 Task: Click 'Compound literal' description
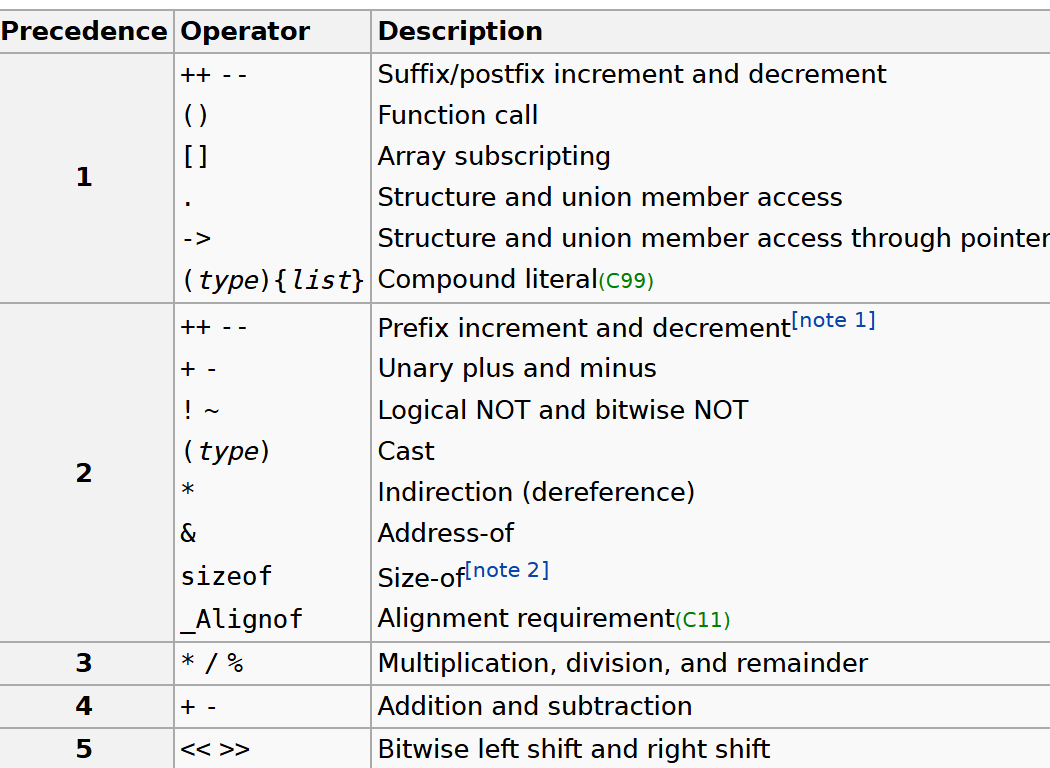pos(488,279)
